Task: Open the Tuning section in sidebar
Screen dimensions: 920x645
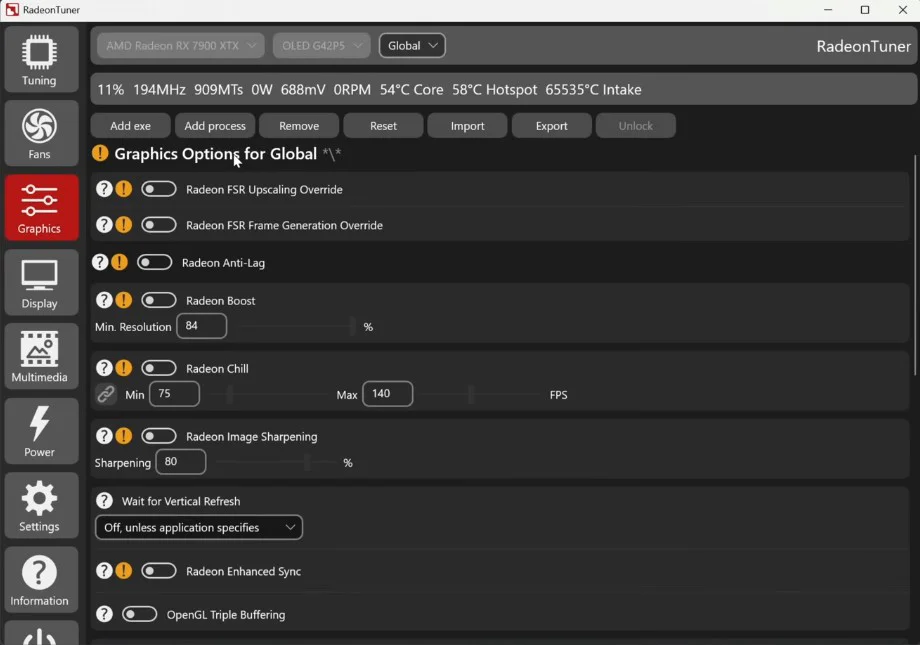Action: [40, 60]
